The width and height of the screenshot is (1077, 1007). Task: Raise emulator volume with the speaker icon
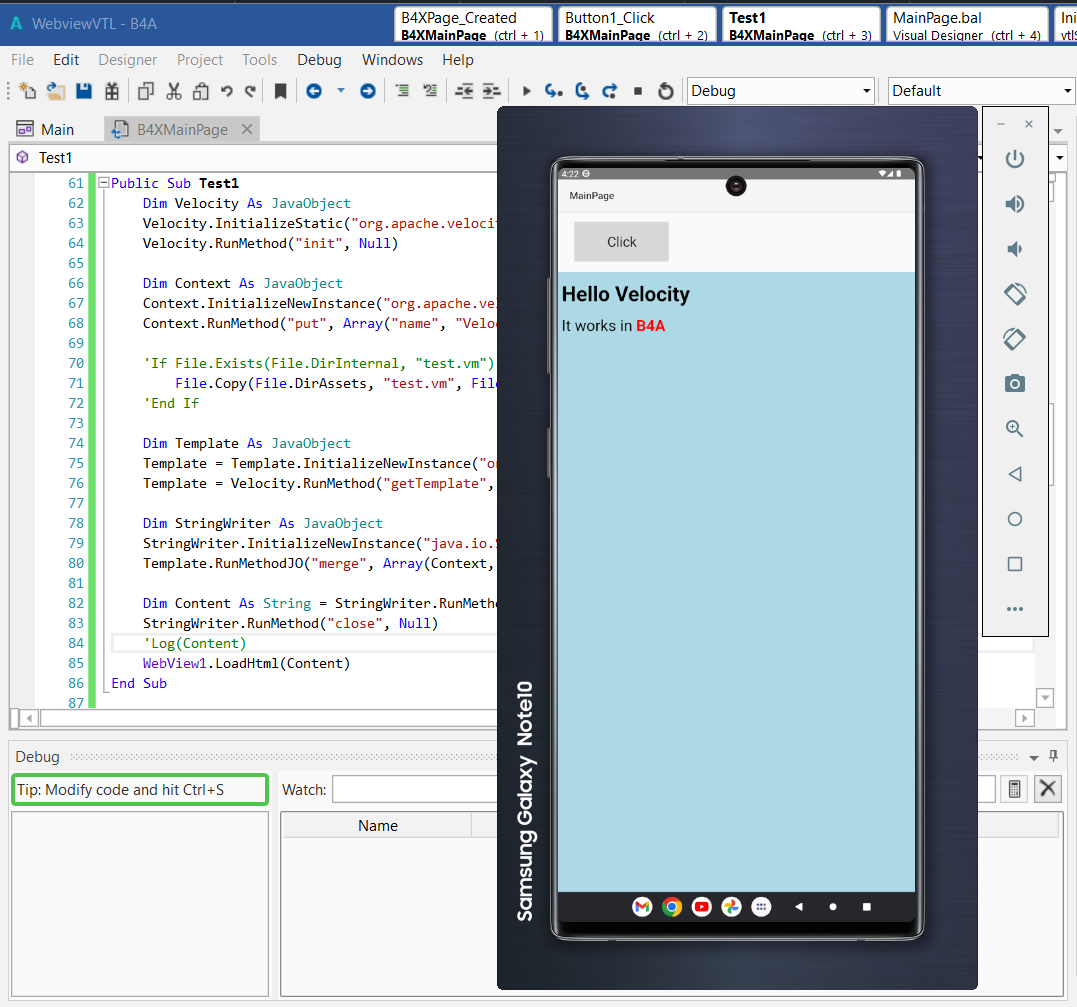tap(1015, 204)
